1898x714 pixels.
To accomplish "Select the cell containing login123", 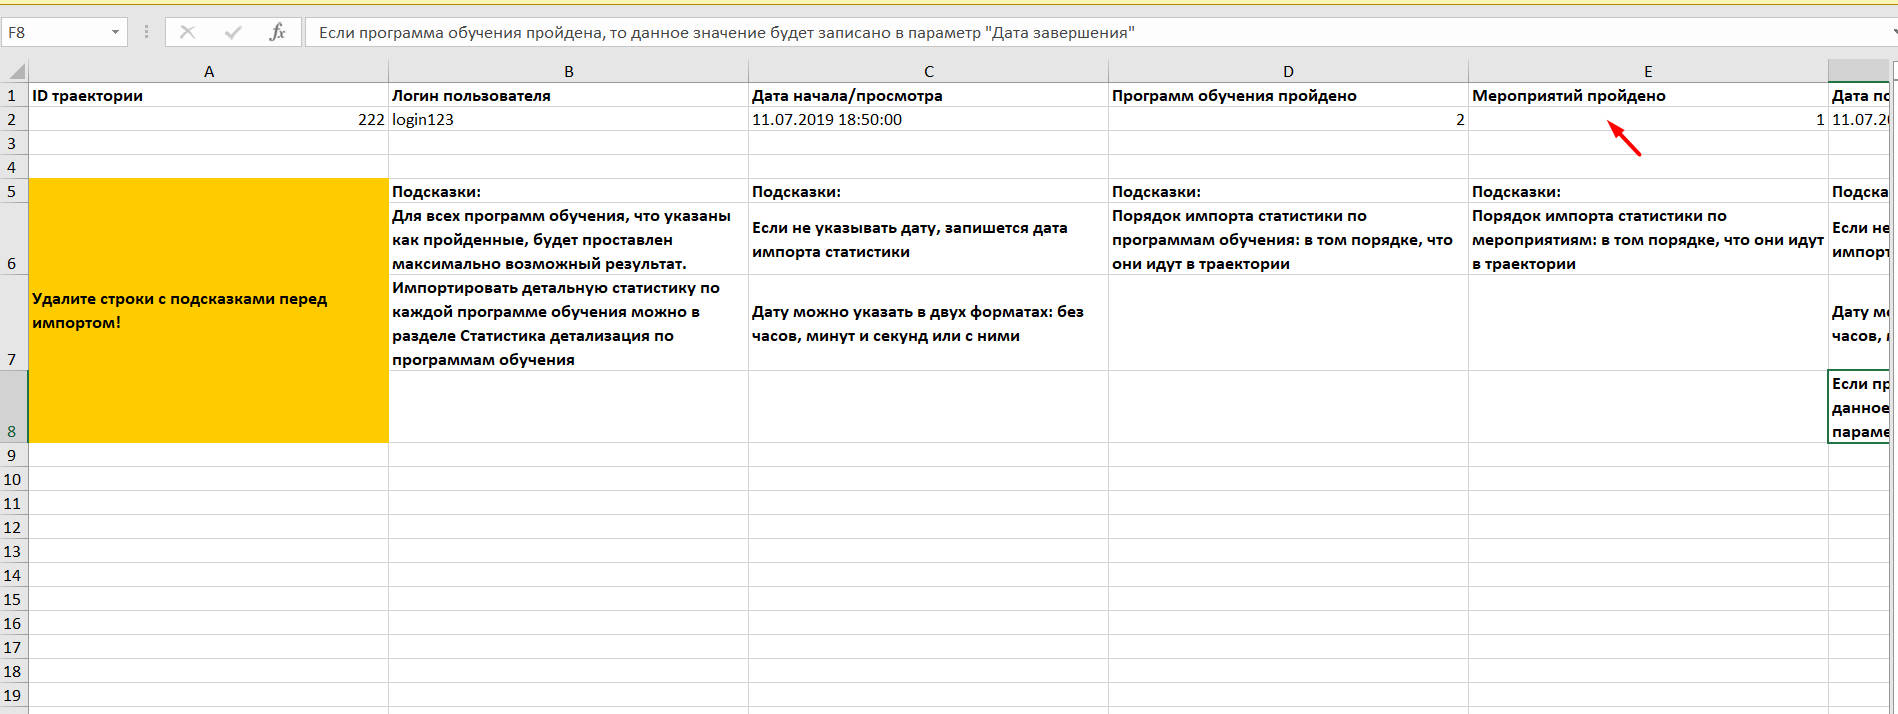I will coord(568,119).
